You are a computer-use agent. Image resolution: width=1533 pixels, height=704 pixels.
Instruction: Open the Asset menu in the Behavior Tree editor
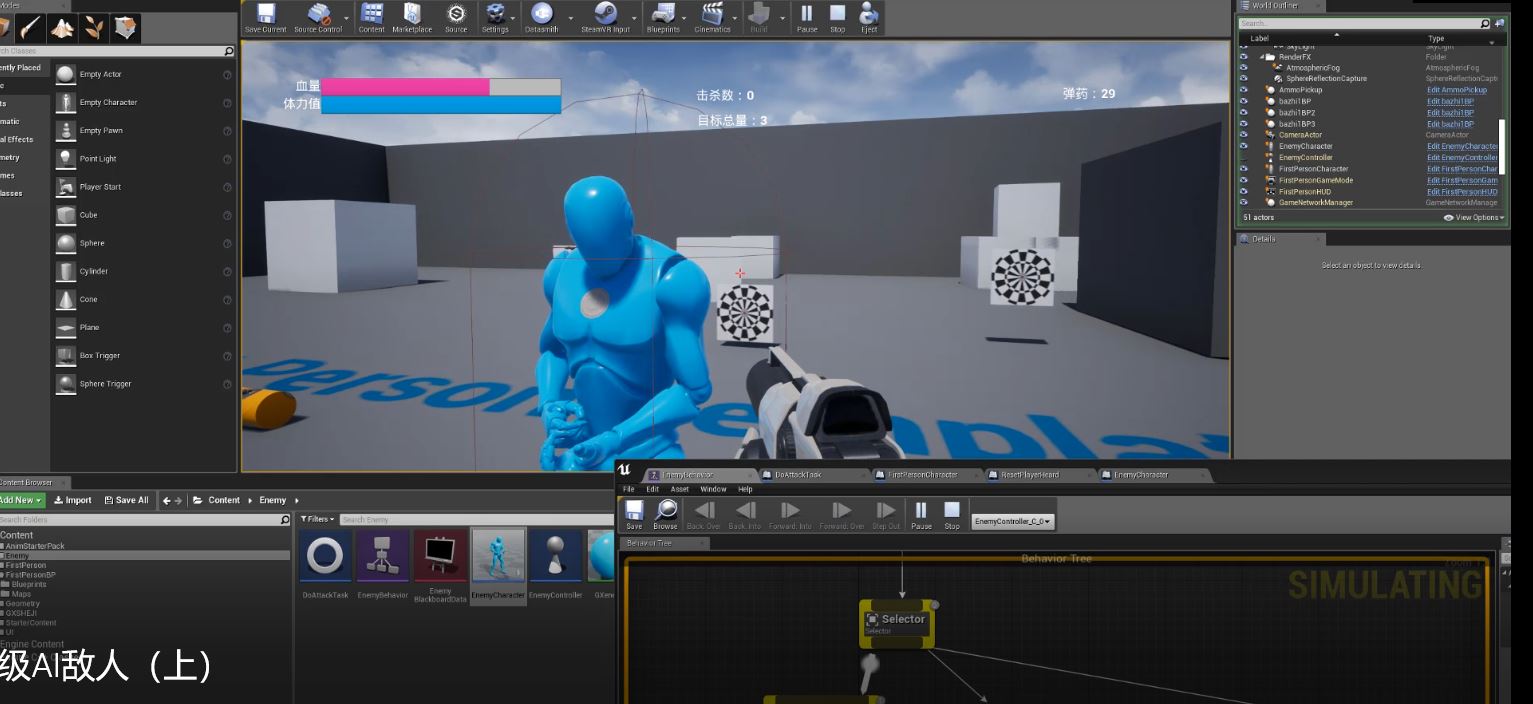point(680,489)
